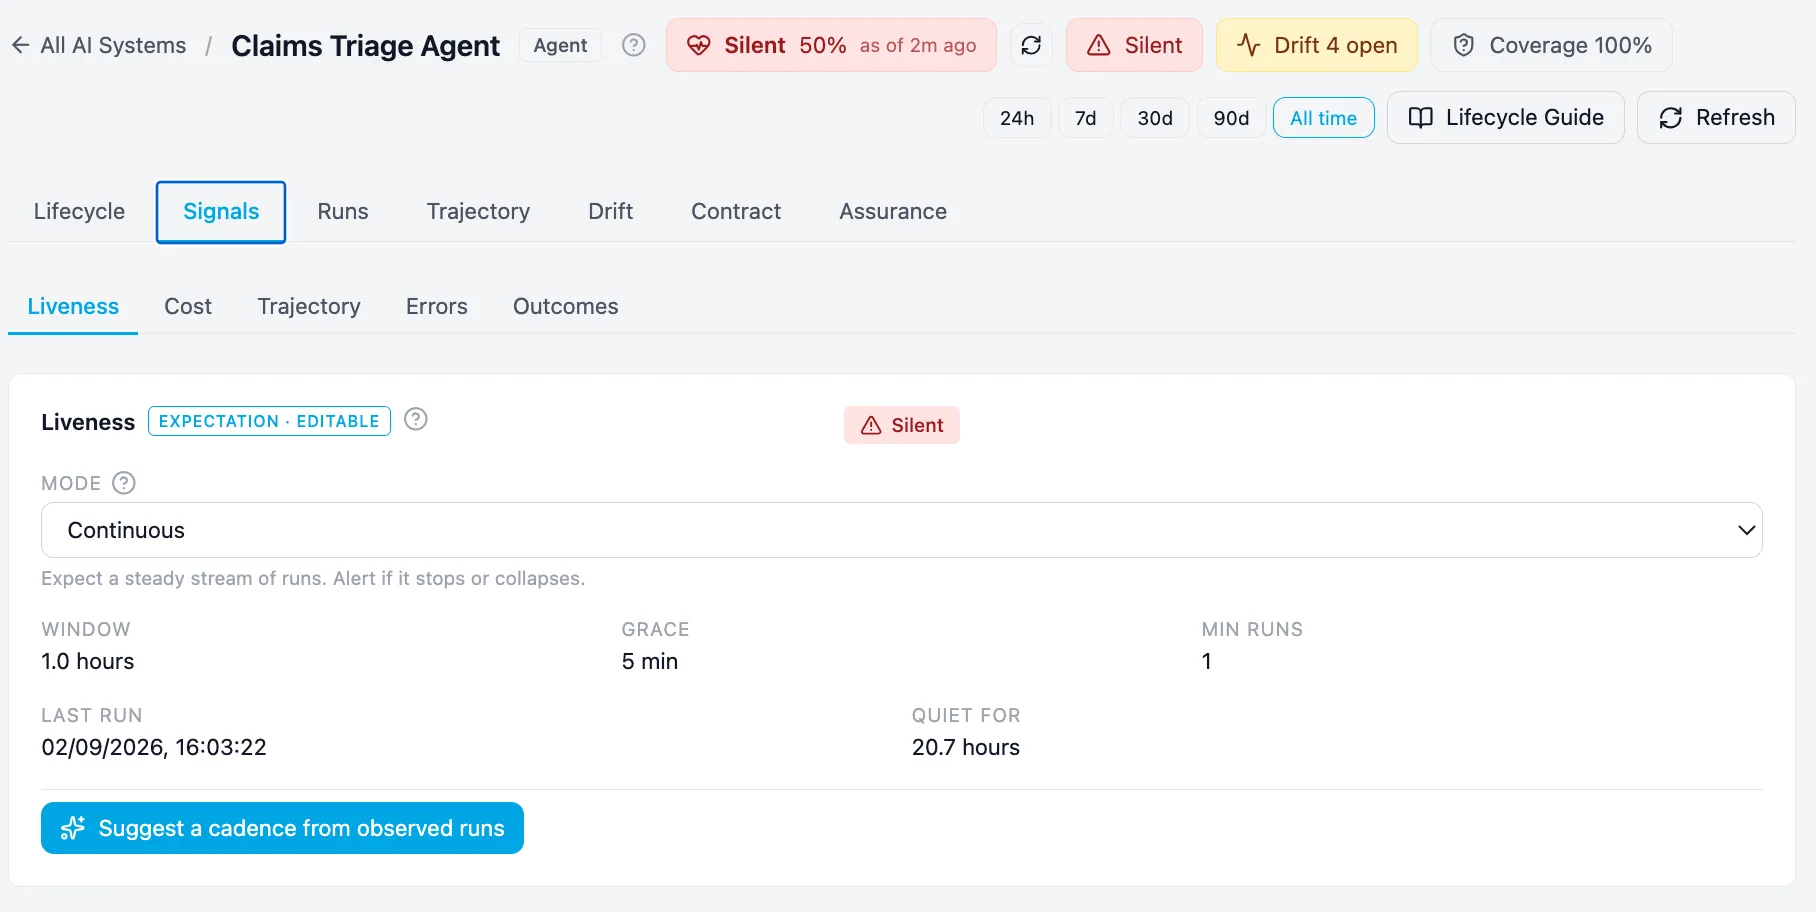Click the re-check sync icon near Silent status
The height and width of the screenshot is (912, 1816).
(1031, 45)
